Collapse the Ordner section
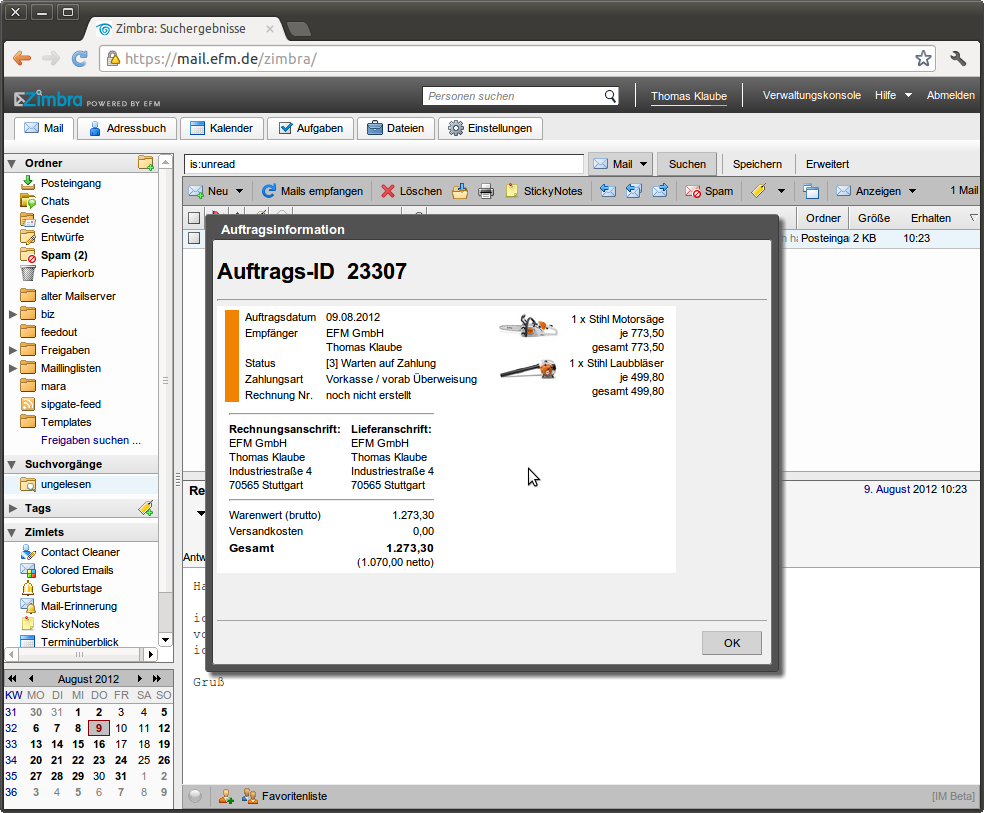984x813 pixels. tap(11, 164)
